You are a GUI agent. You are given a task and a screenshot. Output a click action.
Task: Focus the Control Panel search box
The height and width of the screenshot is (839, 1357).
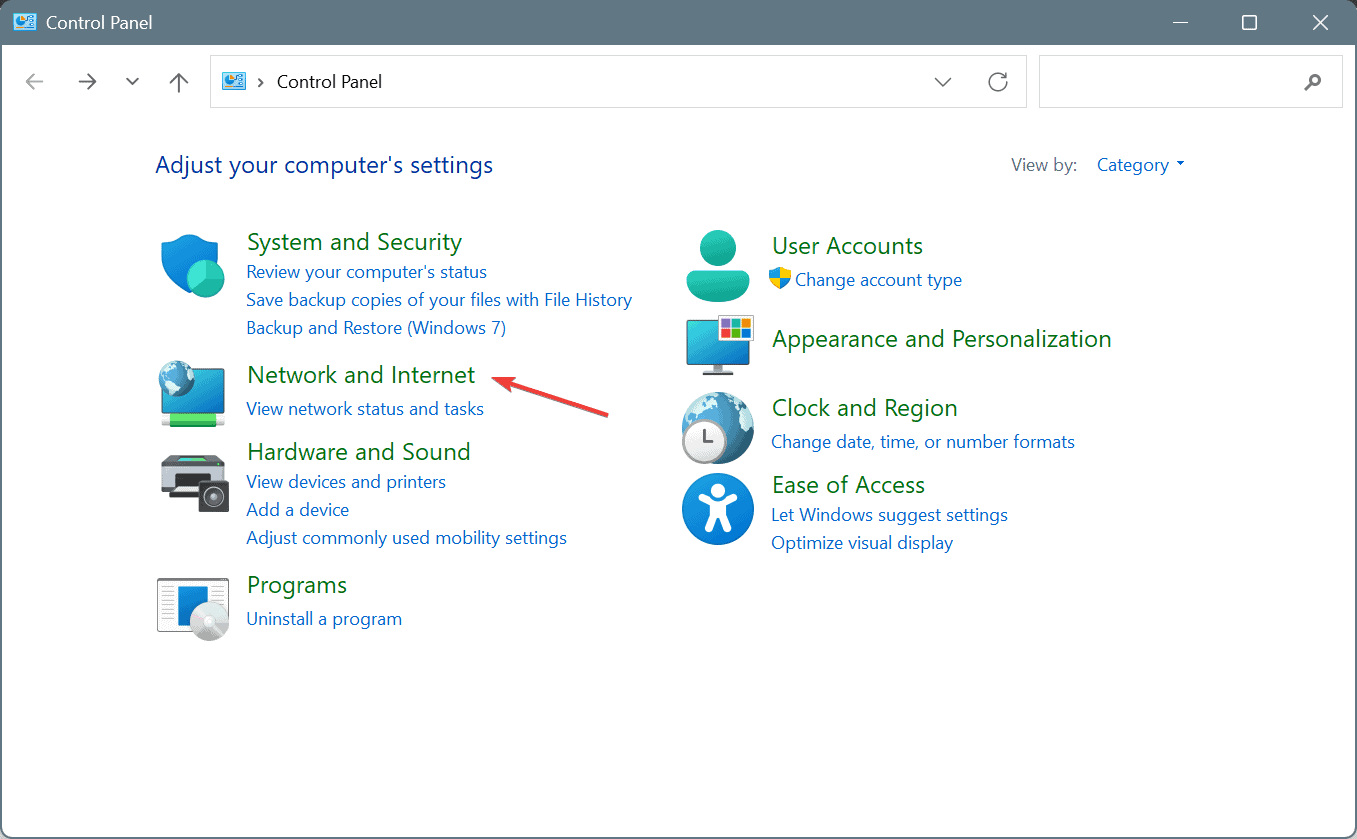(1190, 81)
